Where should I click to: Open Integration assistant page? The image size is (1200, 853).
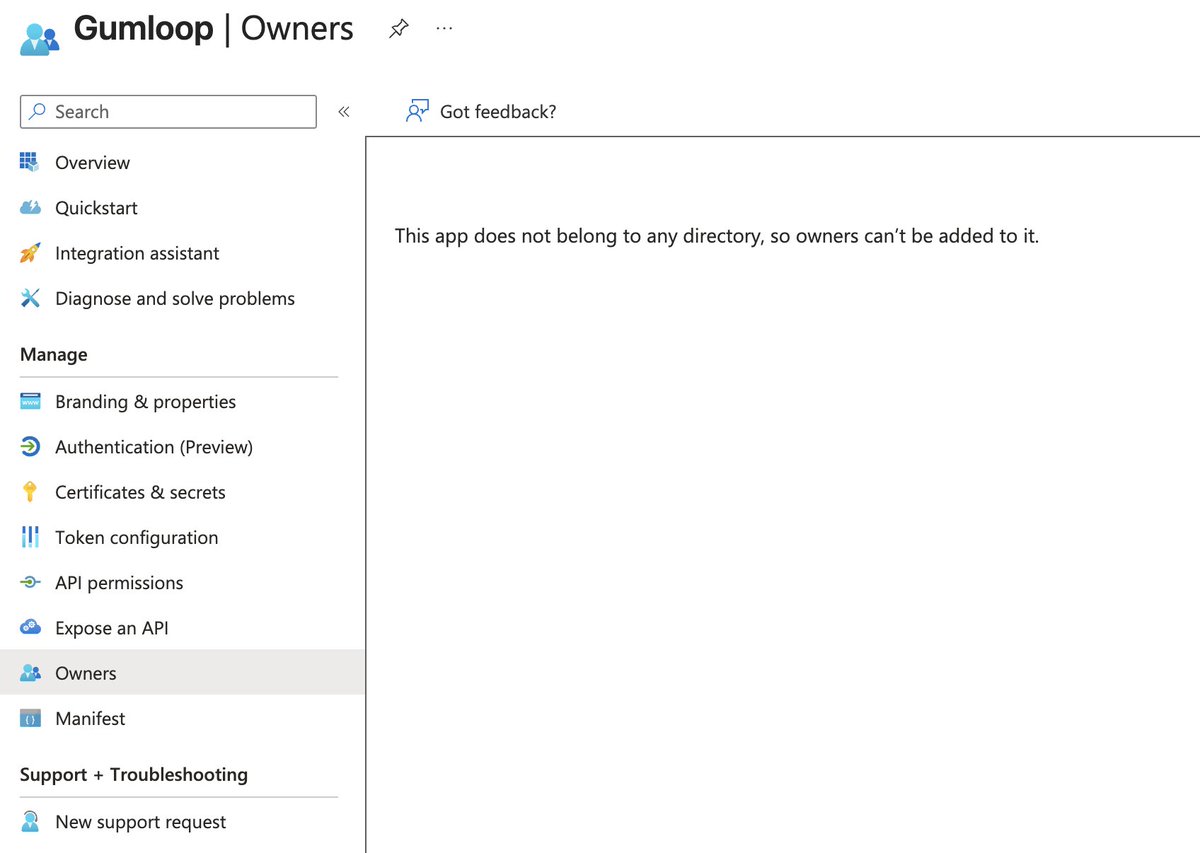click(137, 253)
